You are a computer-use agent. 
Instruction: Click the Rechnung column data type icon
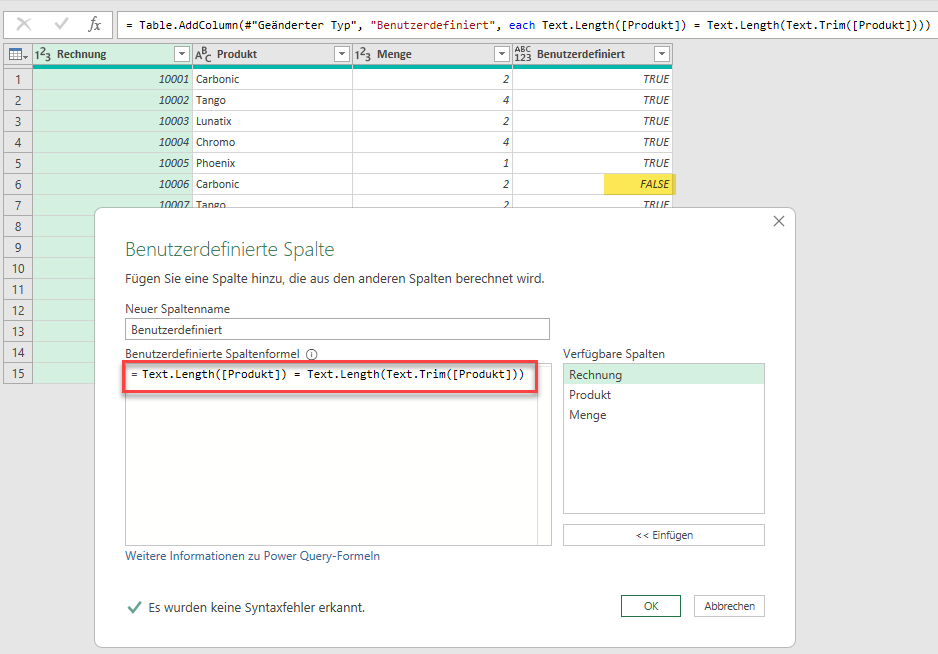tap(44, 54)
